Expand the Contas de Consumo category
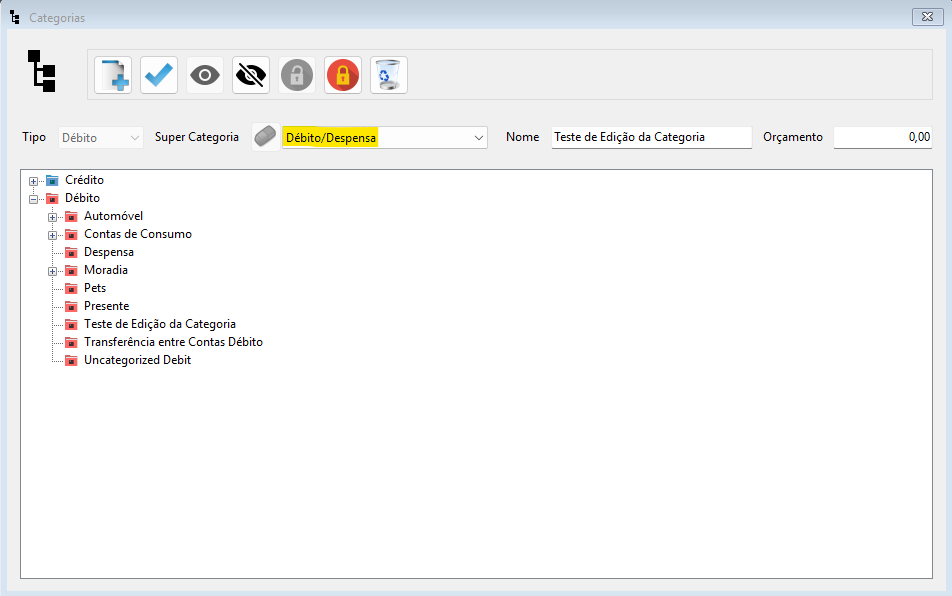952x596 pixels. [53, 235]
